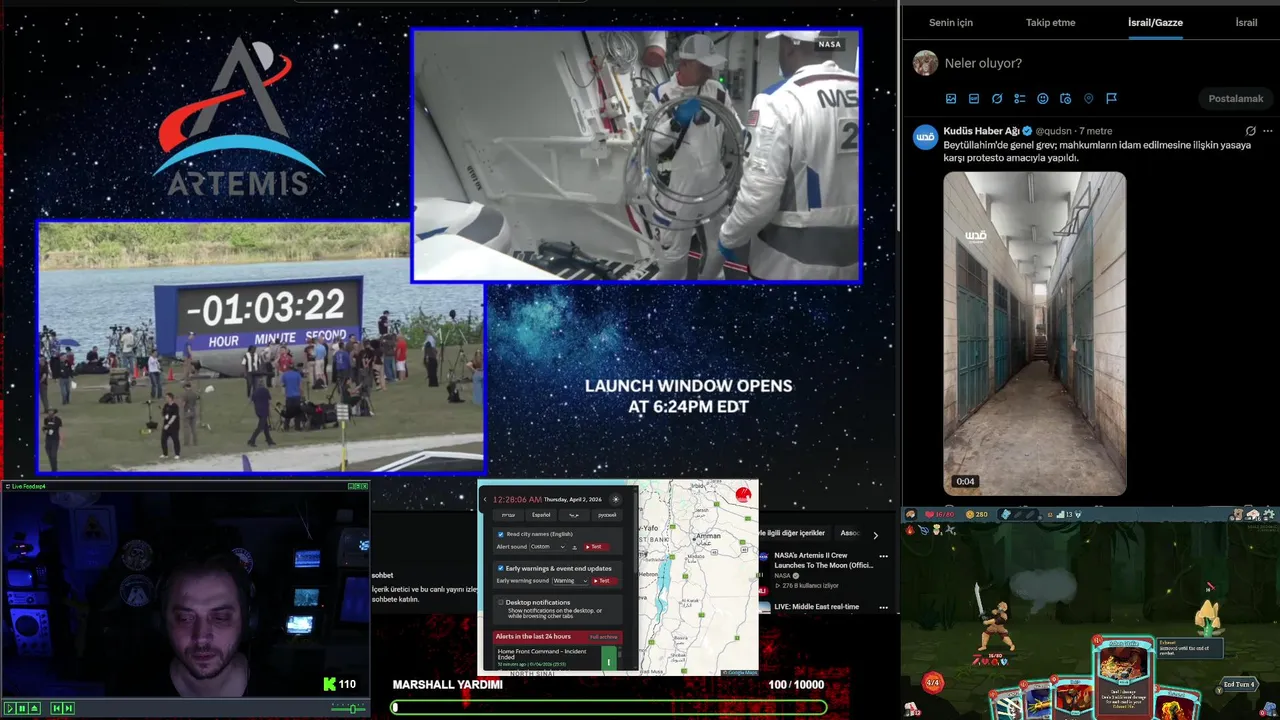This screenshot has width=1280, height=720.
Task: Click the Marshall Yardımı donation progress bar
Action: 609,707
